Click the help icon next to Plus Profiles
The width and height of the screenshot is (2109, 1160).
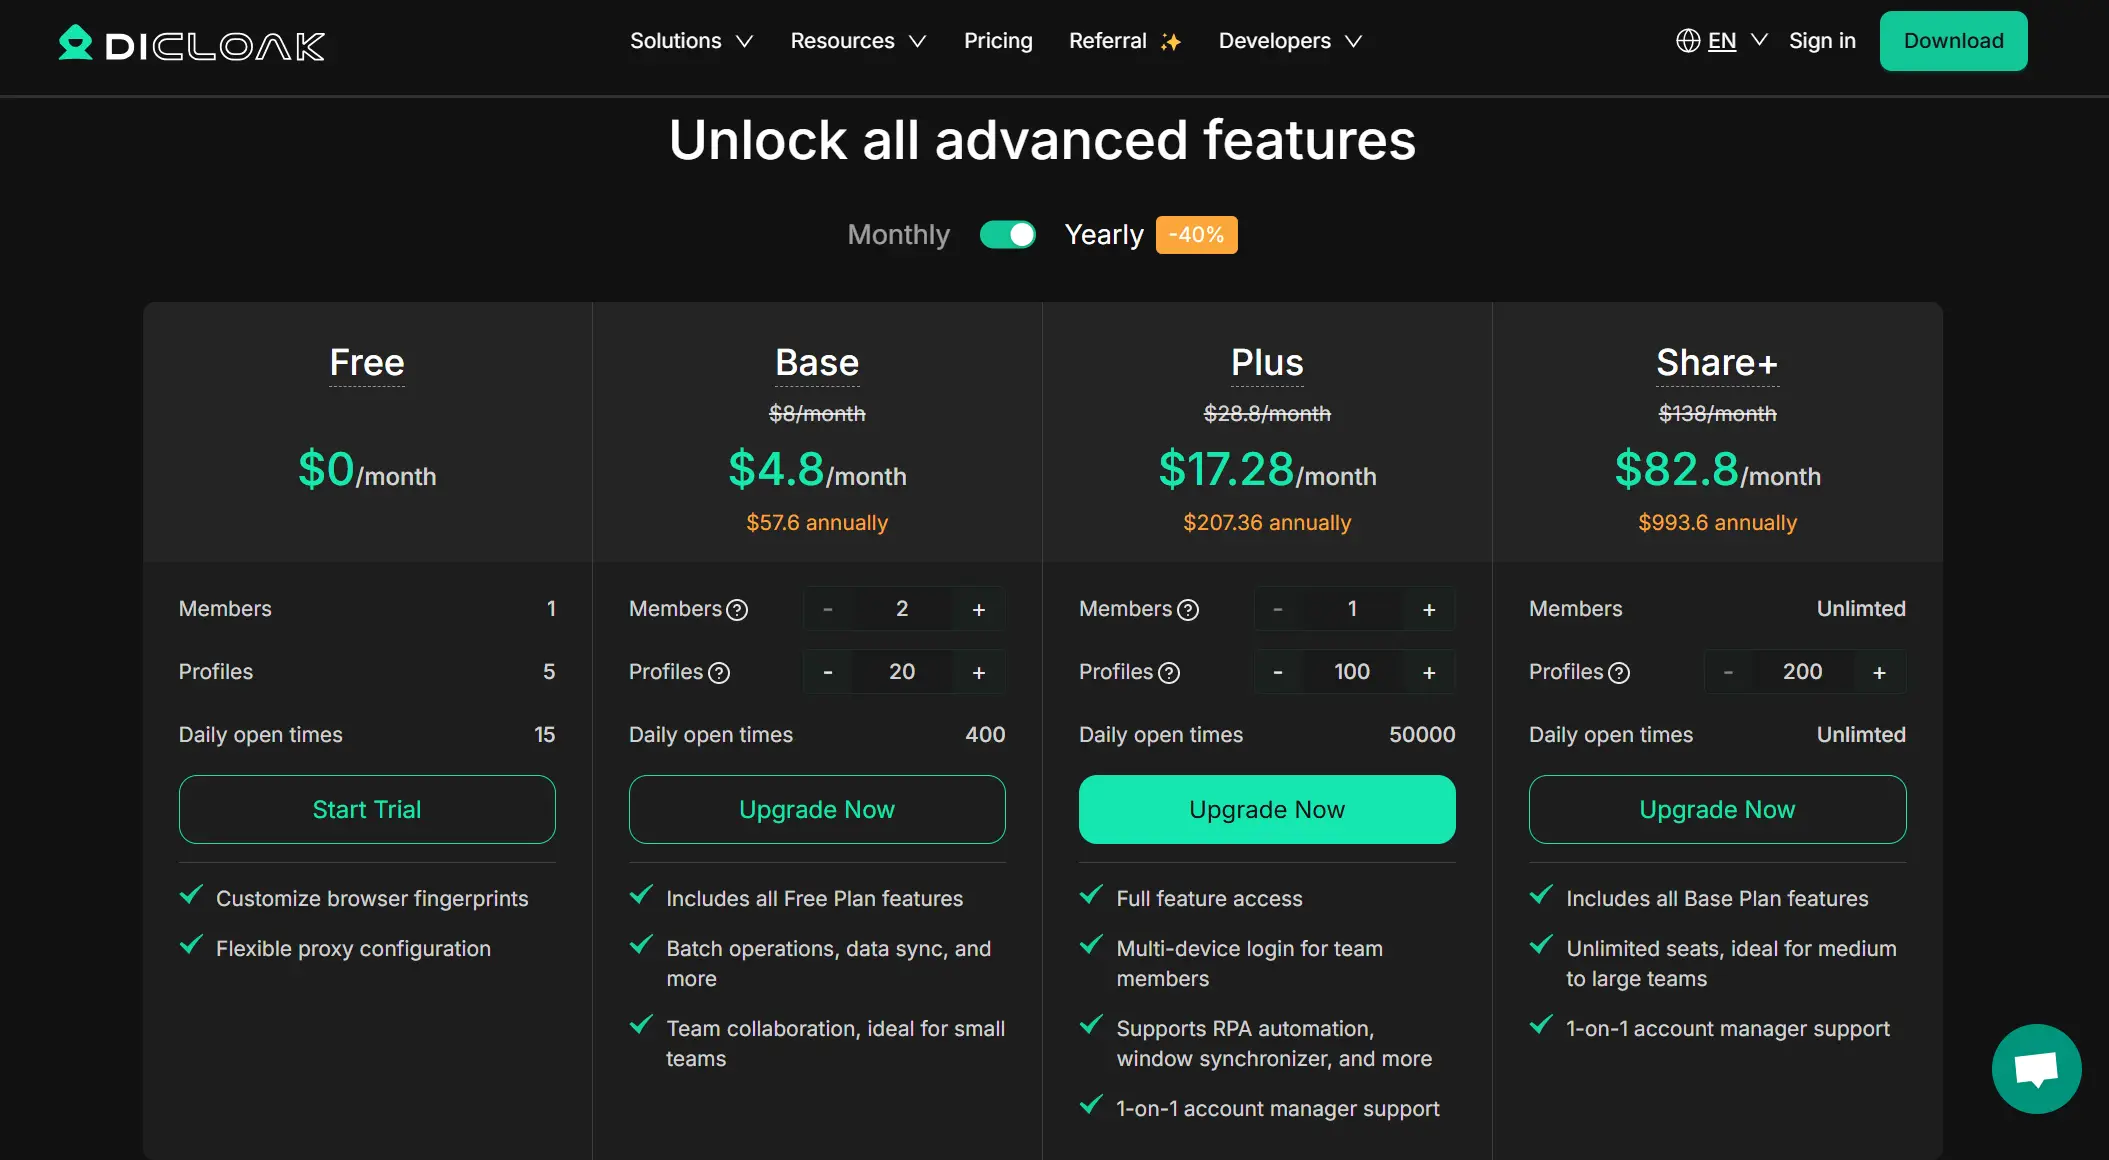1169,673
